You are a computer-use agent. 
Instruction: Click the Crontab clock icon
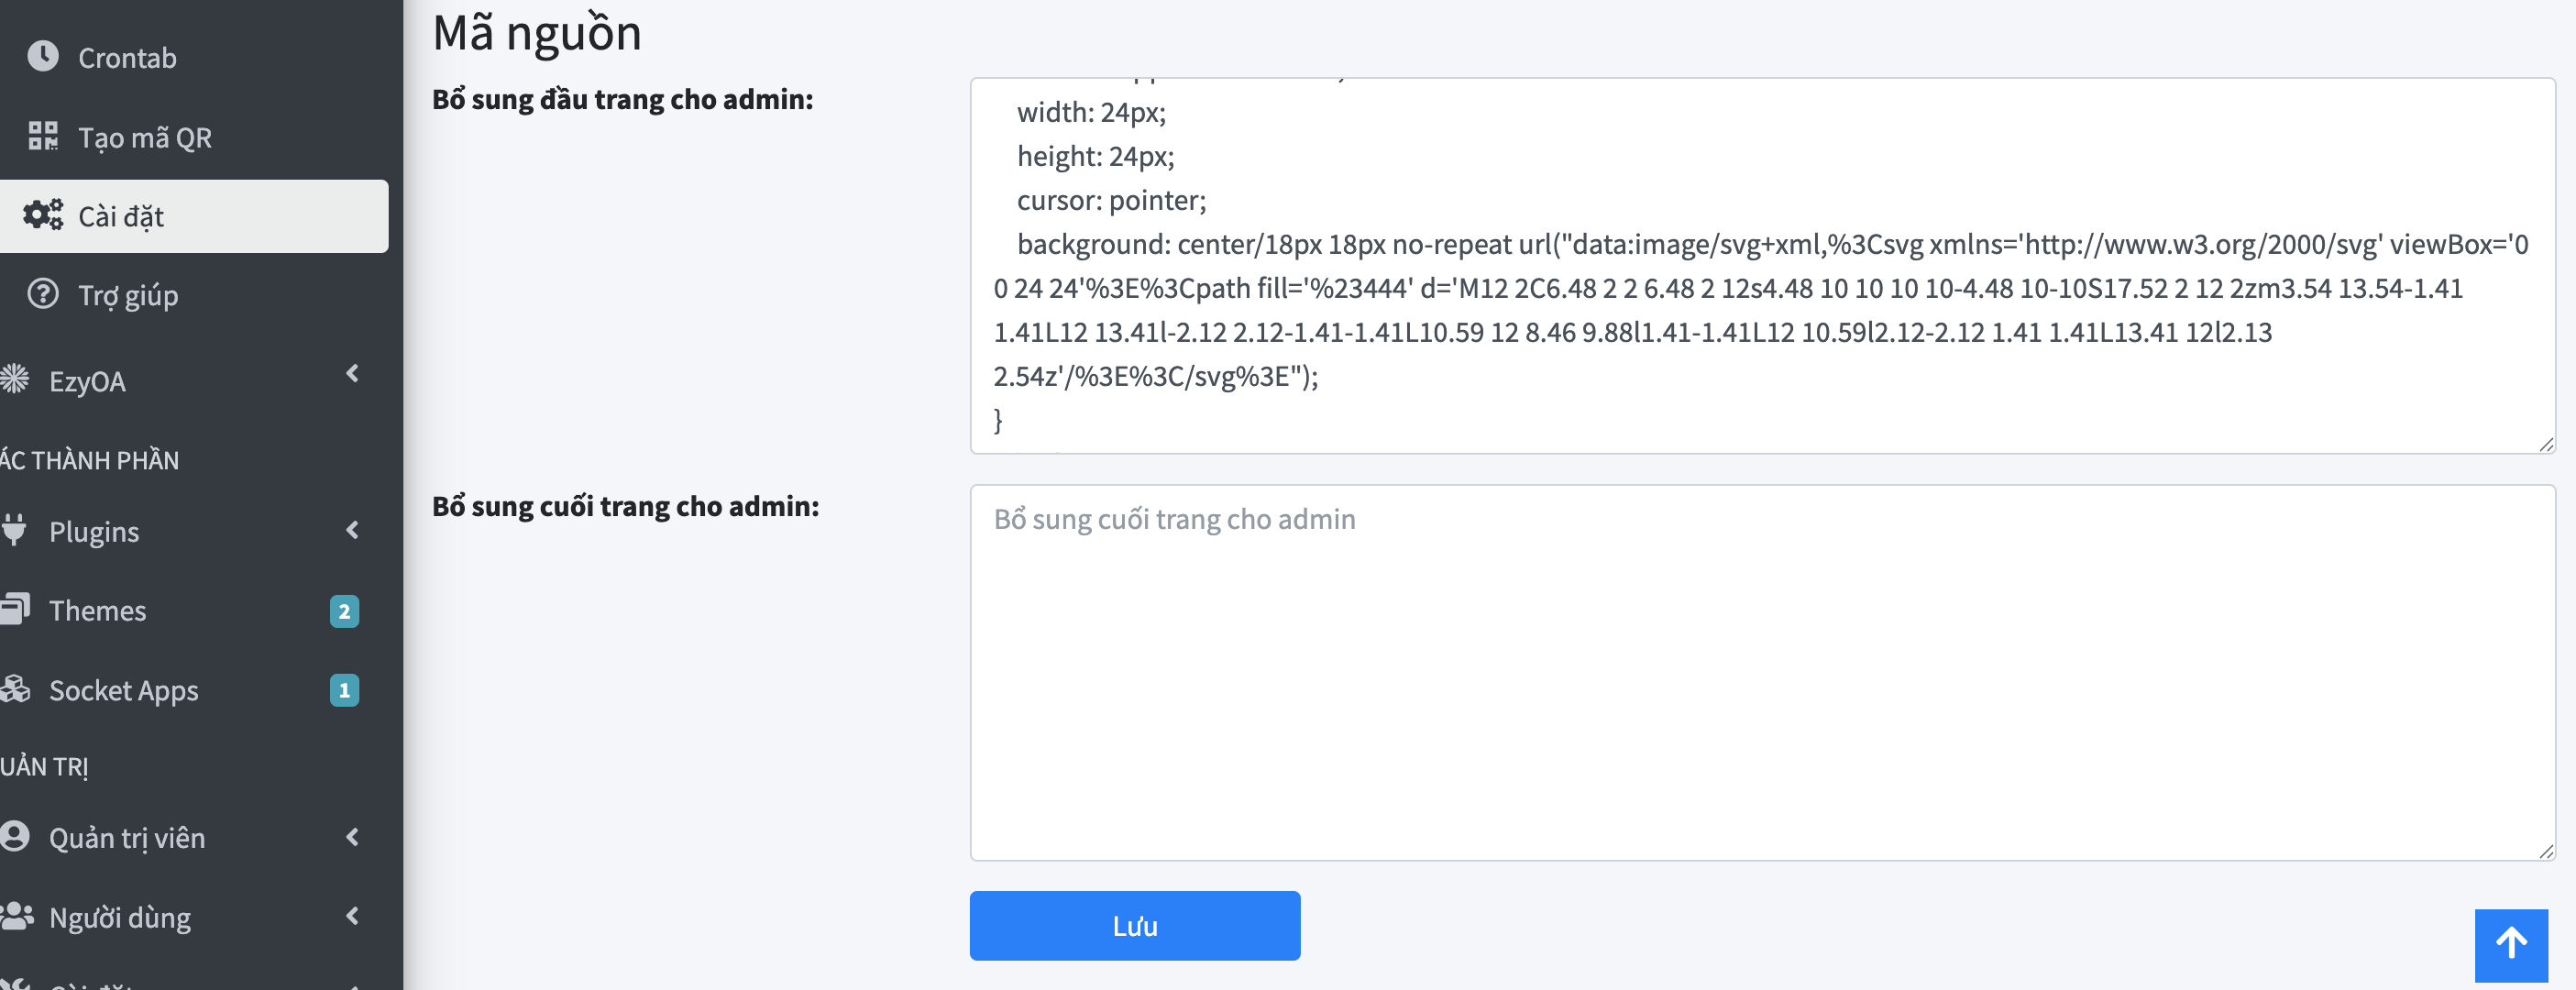point(43,57)
